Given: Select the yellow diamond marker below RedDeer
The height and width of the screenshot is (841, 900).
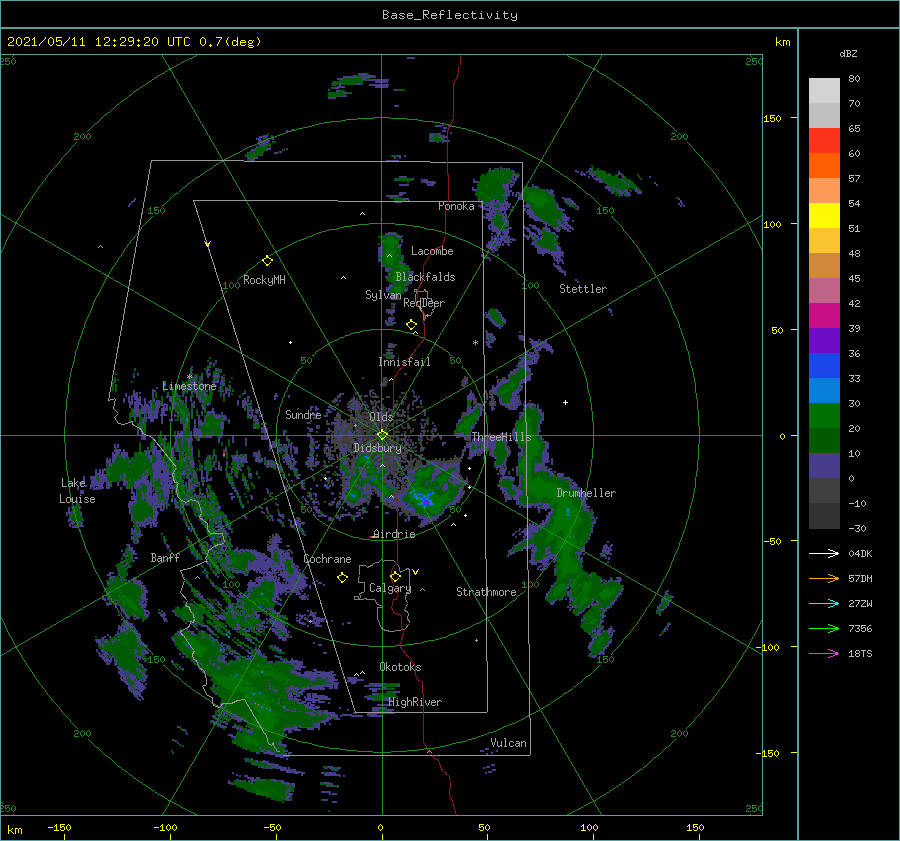Looking at the screenshot, I should 411,325.
